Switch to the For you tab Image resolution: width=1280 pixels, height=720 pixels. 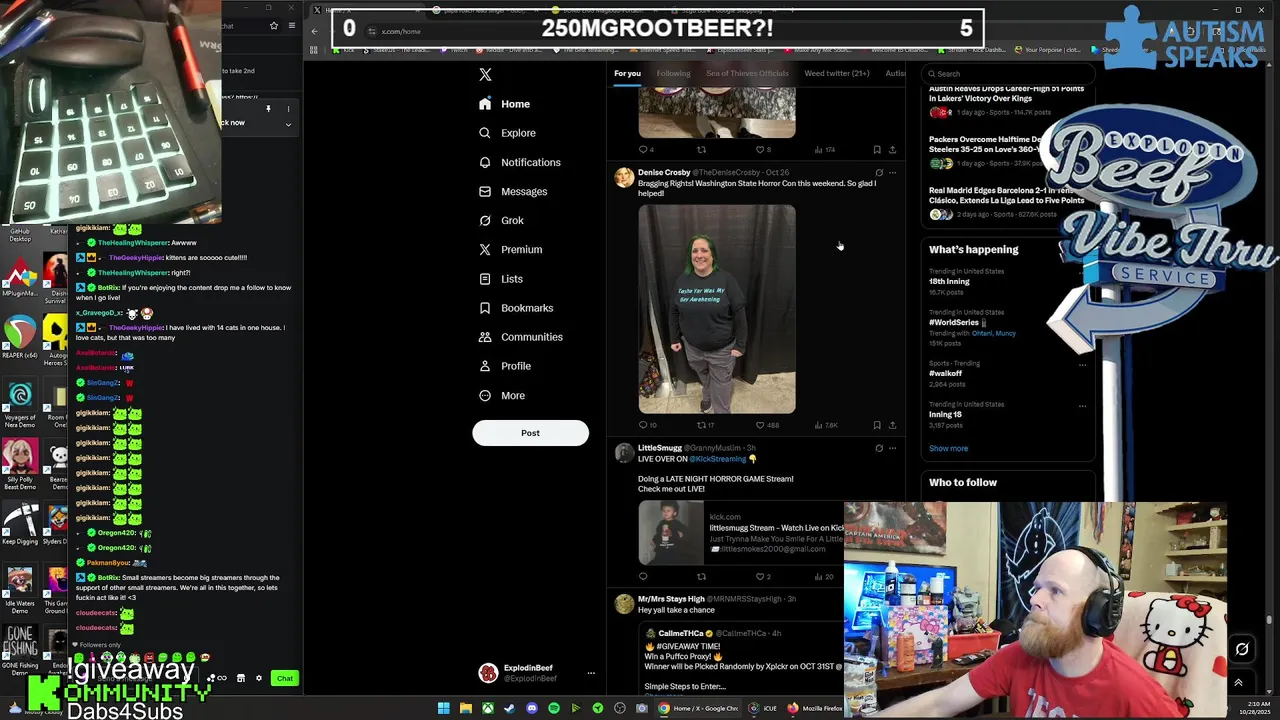627,73
